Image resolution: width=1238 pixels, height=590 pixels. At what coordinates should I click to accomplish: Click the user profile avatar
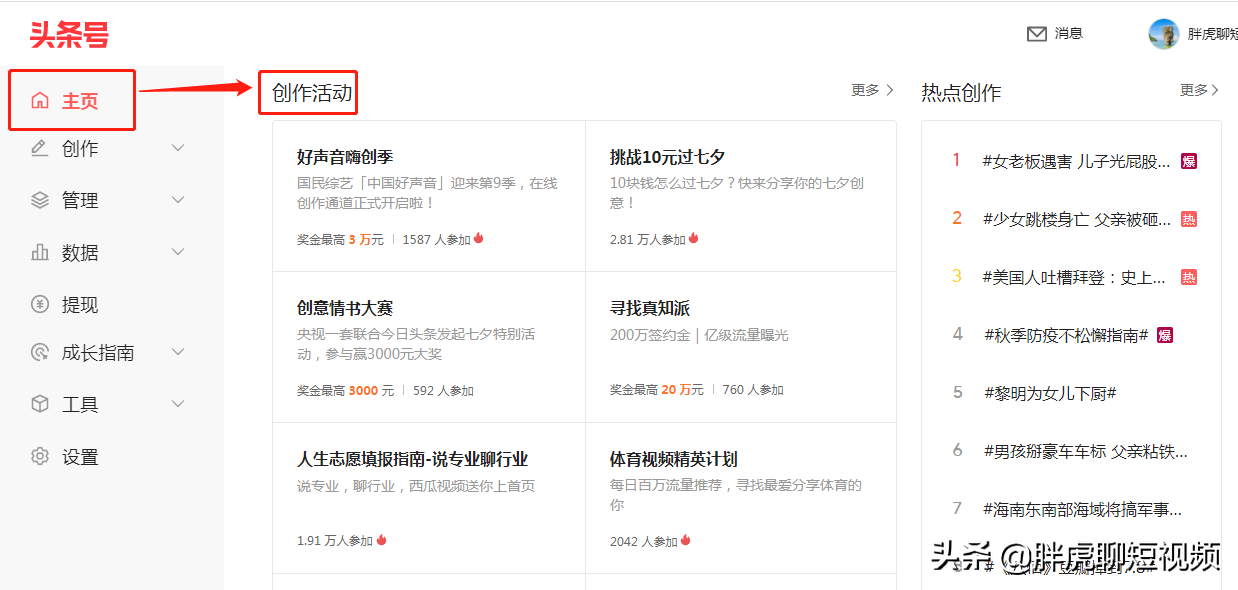pos(1164,34)
